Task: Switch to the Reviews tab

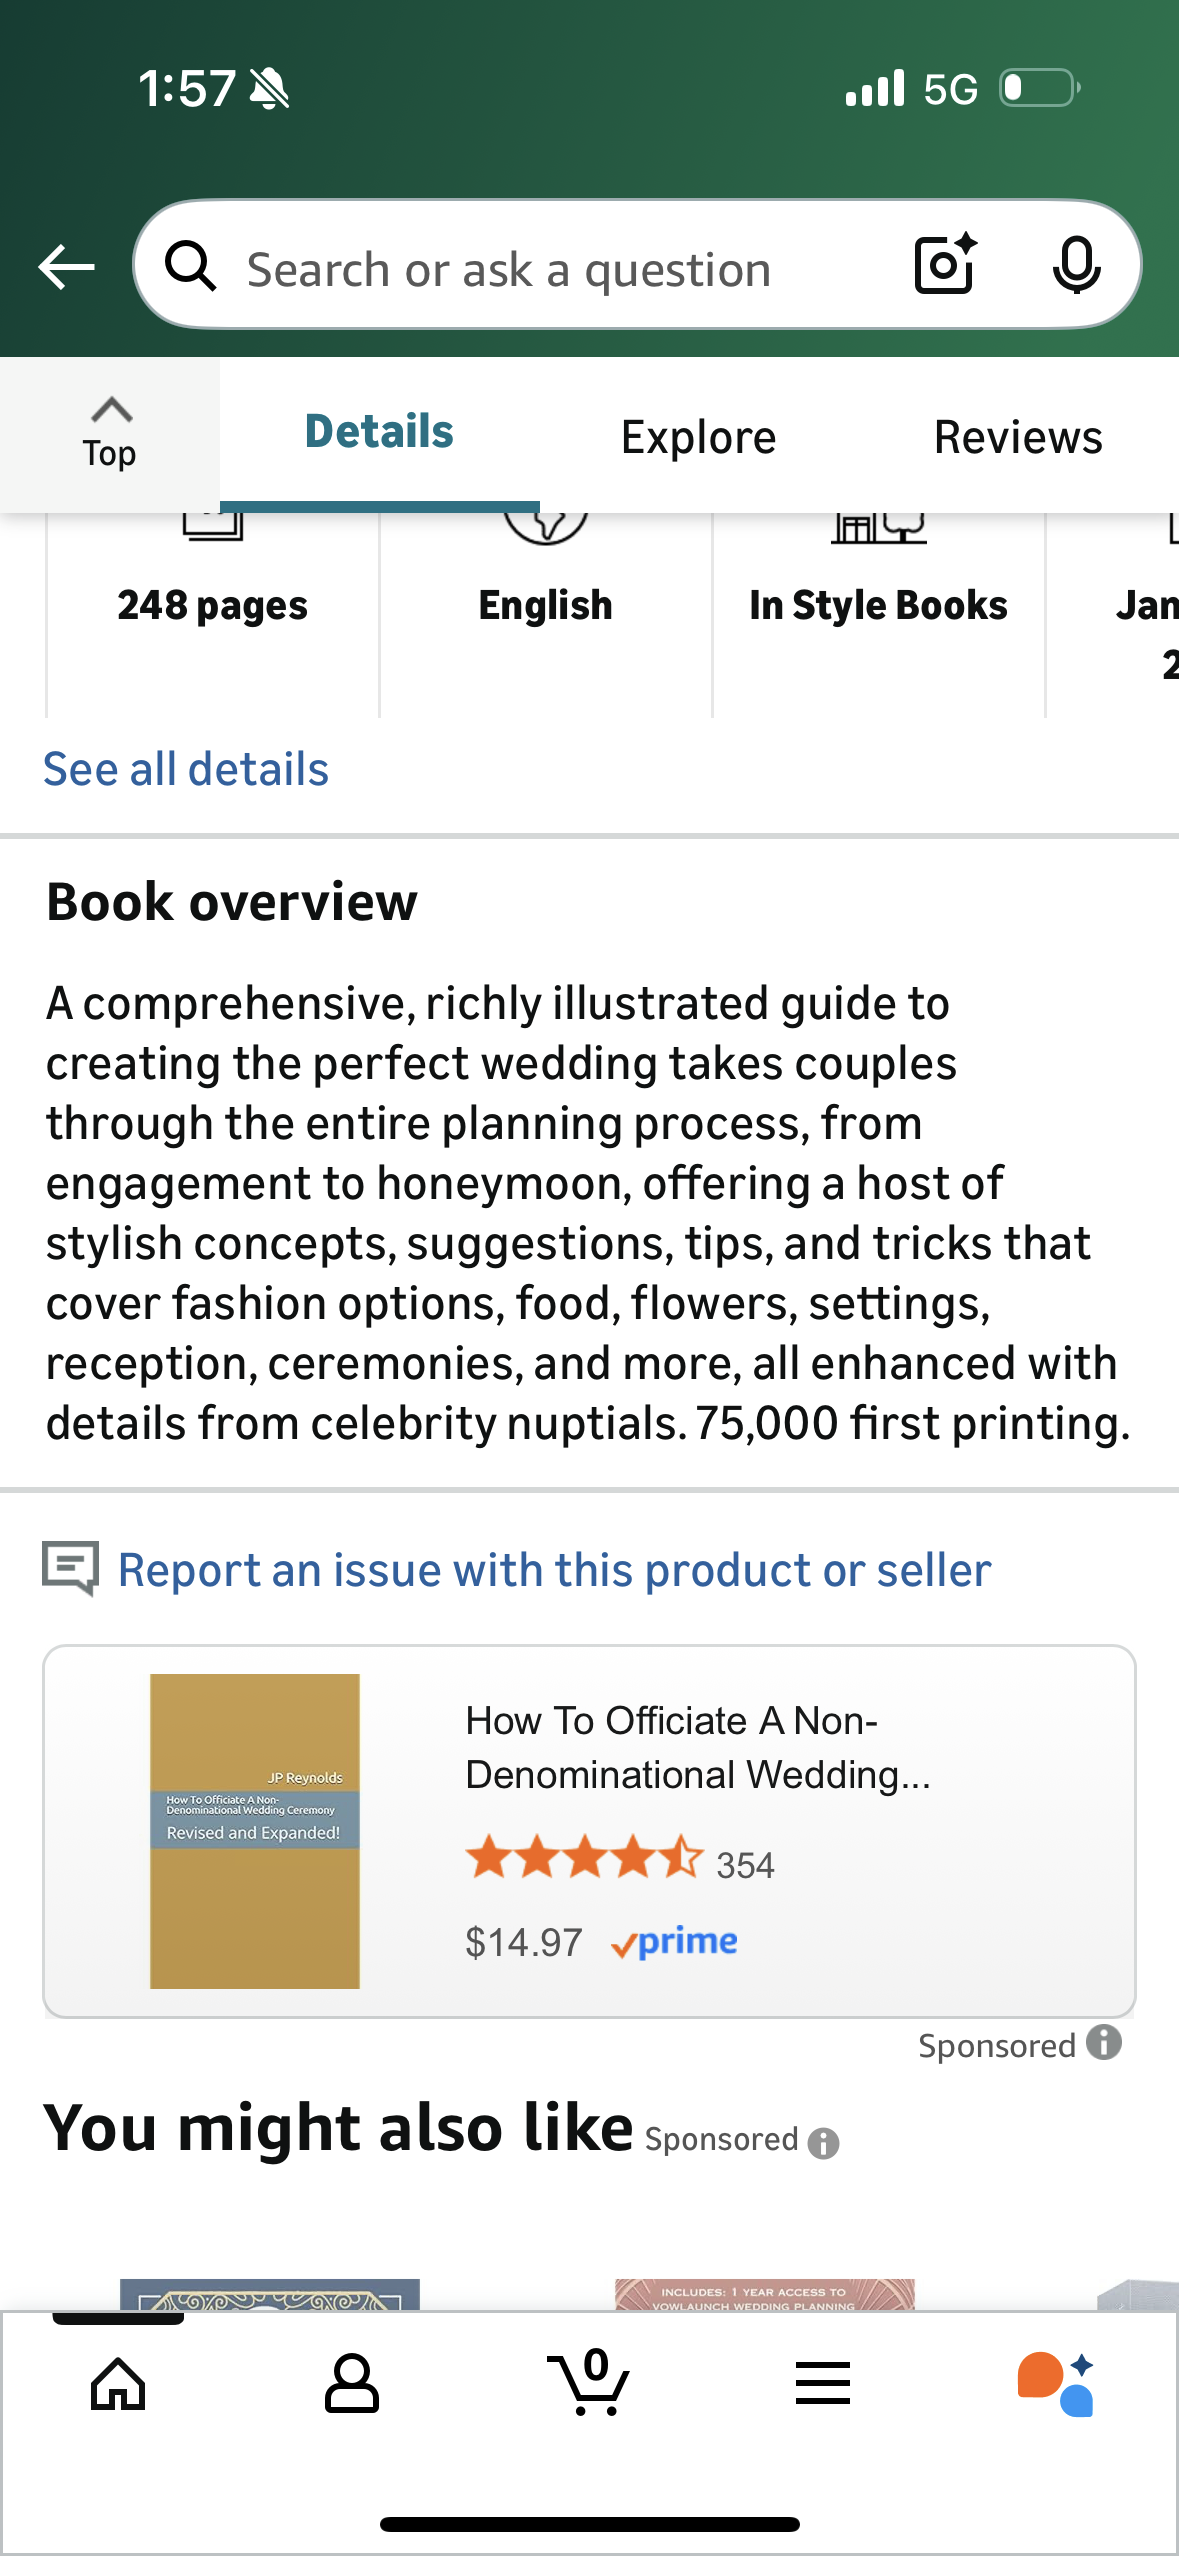Action: (x=1017, y=436)
